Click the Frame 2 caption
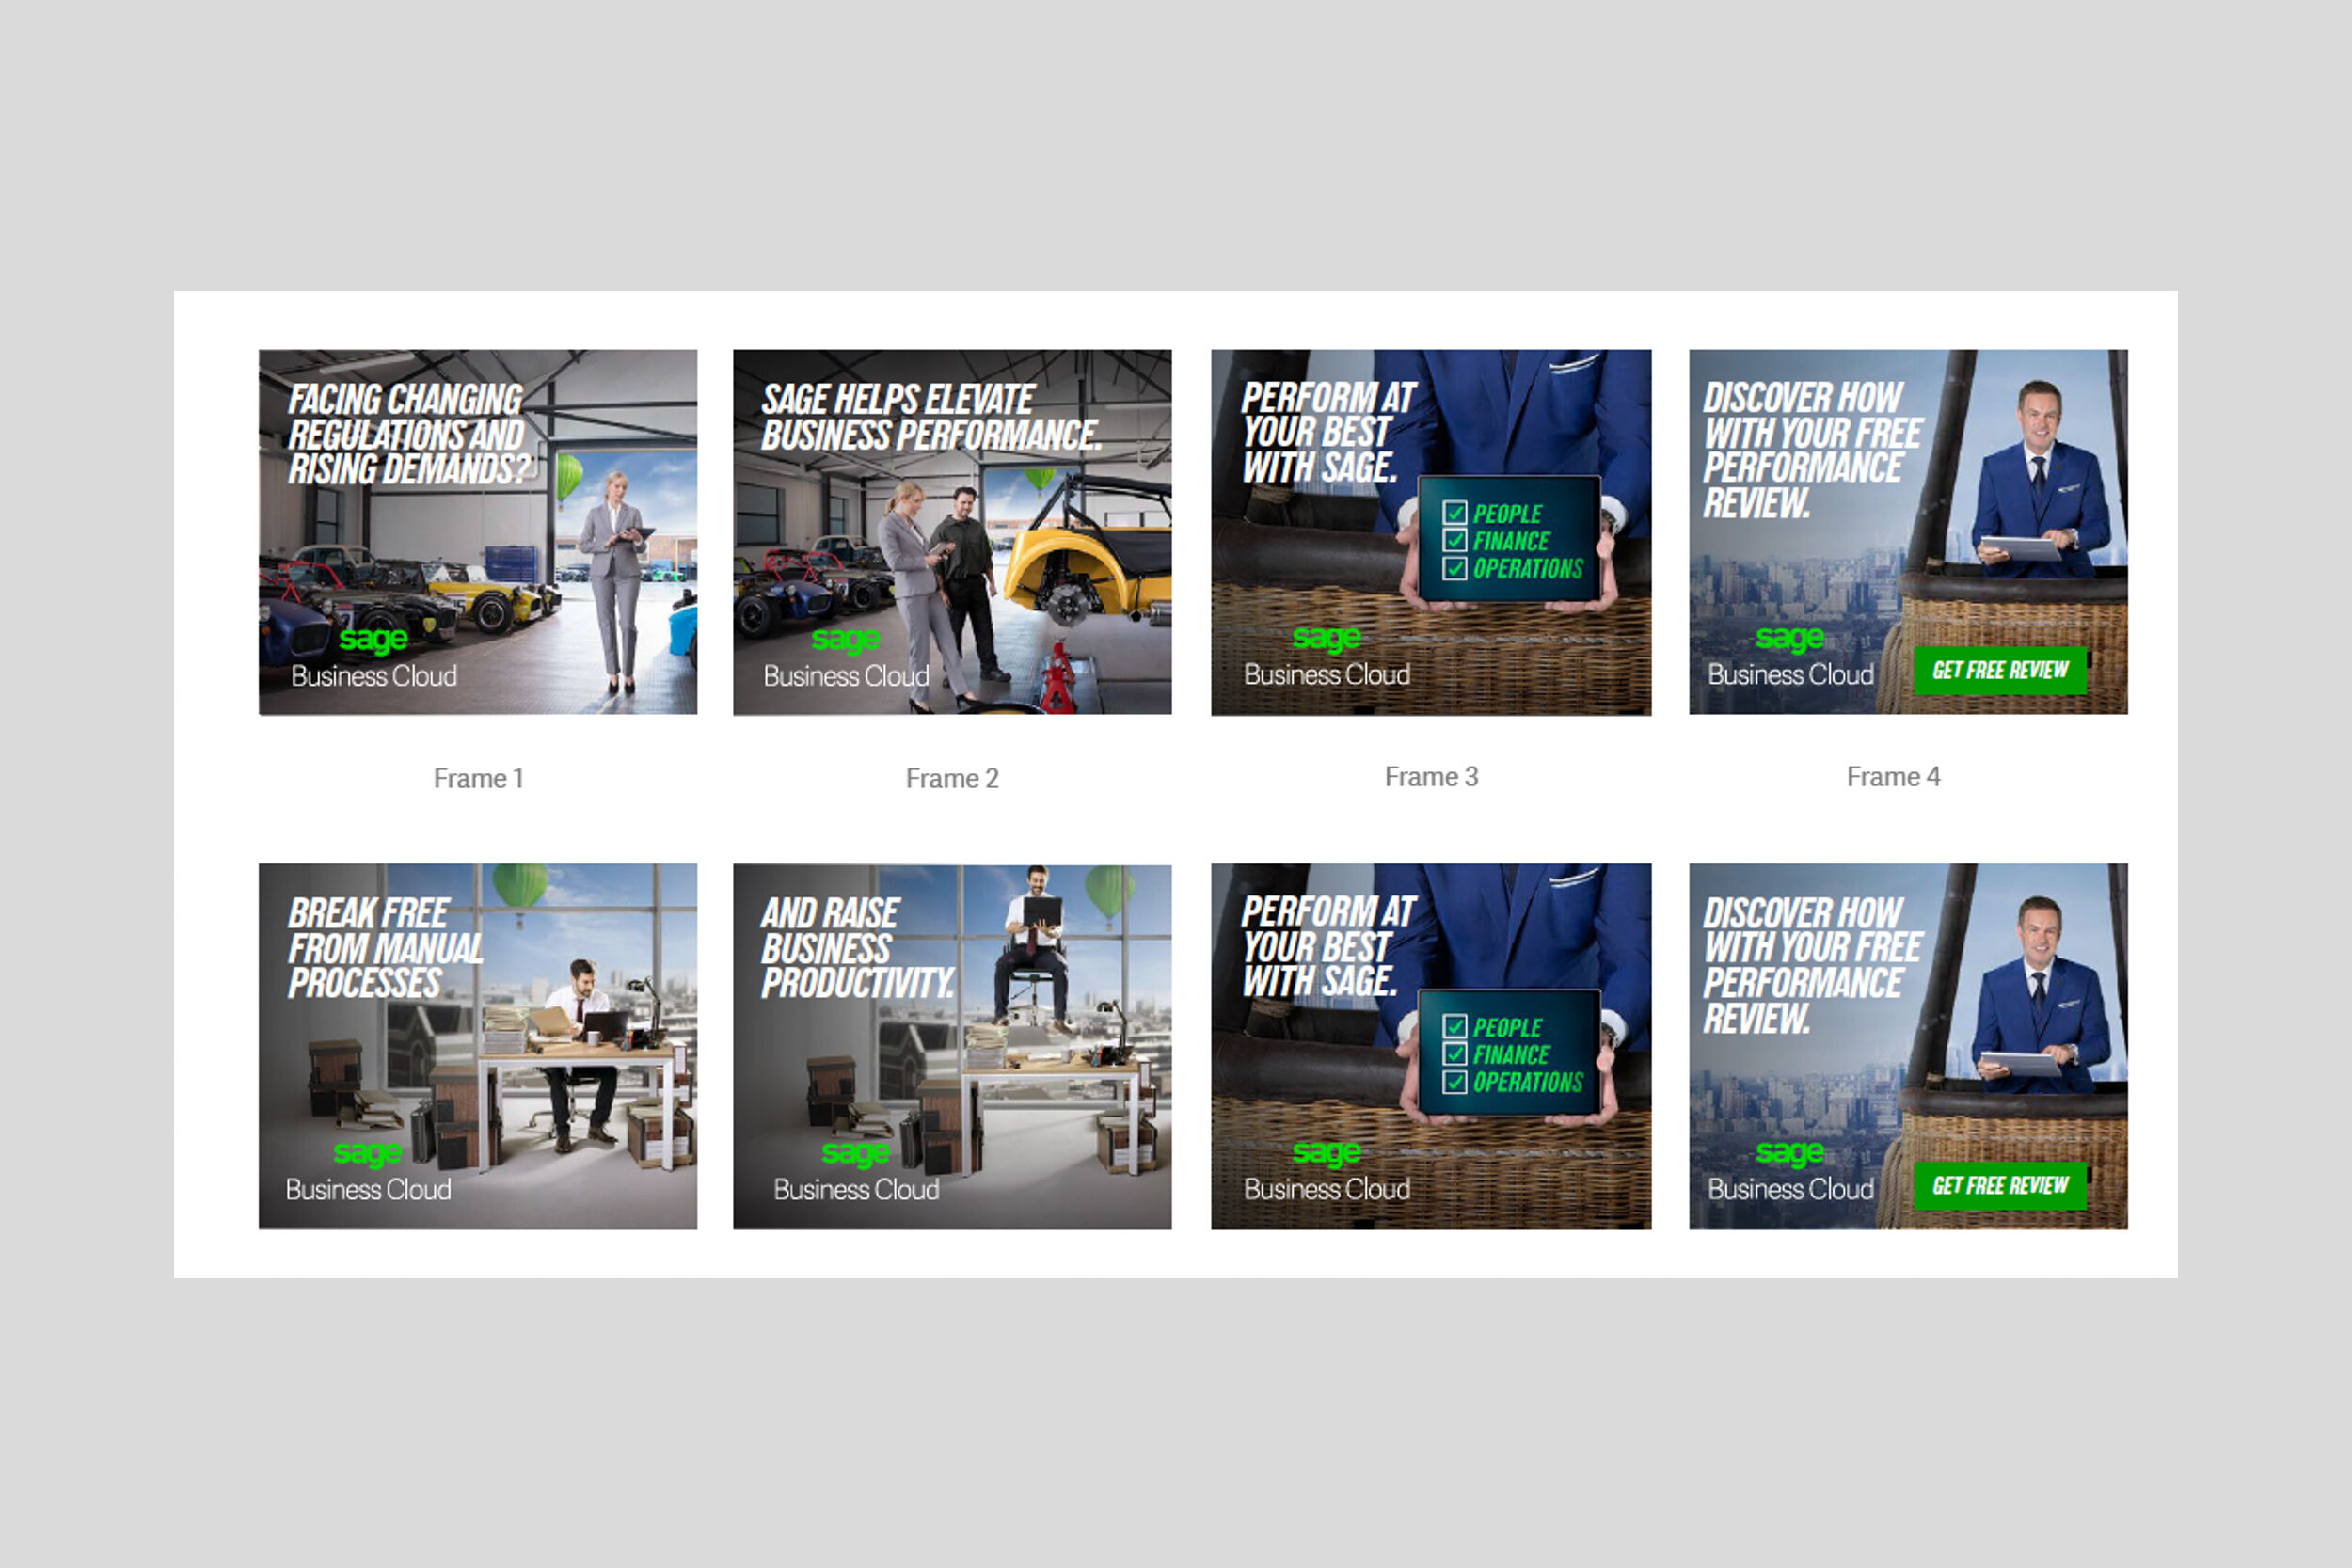The image size is (2352, 1568). (x=952, y=779)
